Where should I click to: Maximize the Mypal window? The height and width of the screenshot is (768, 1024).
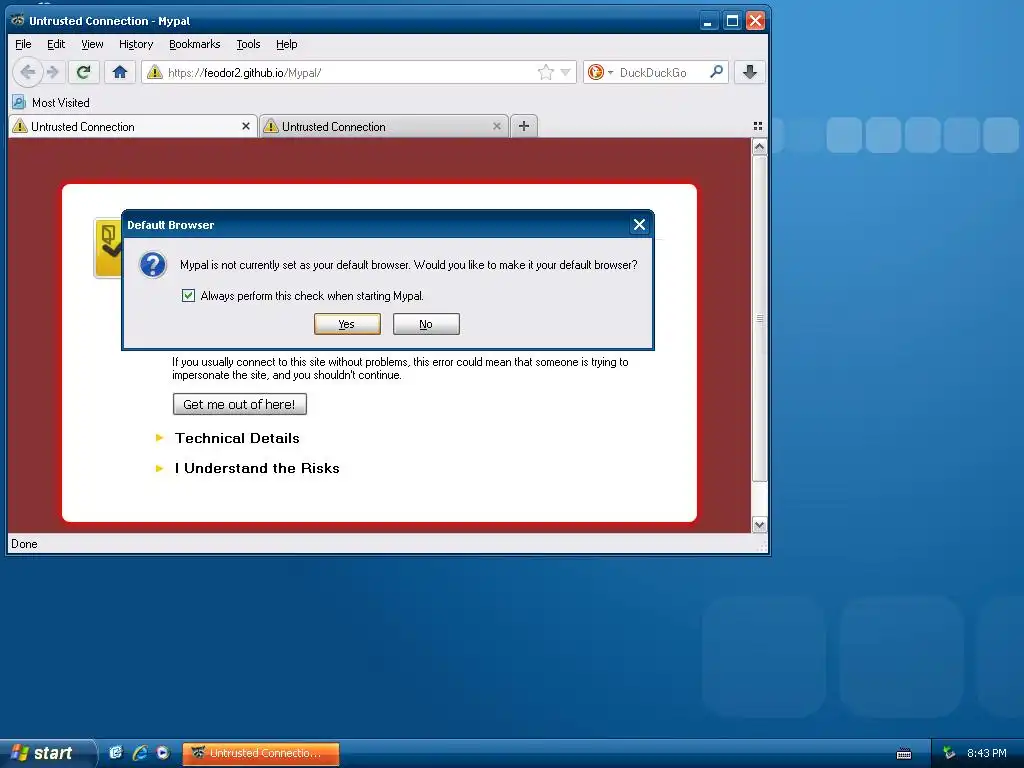(x=732, y=21)
